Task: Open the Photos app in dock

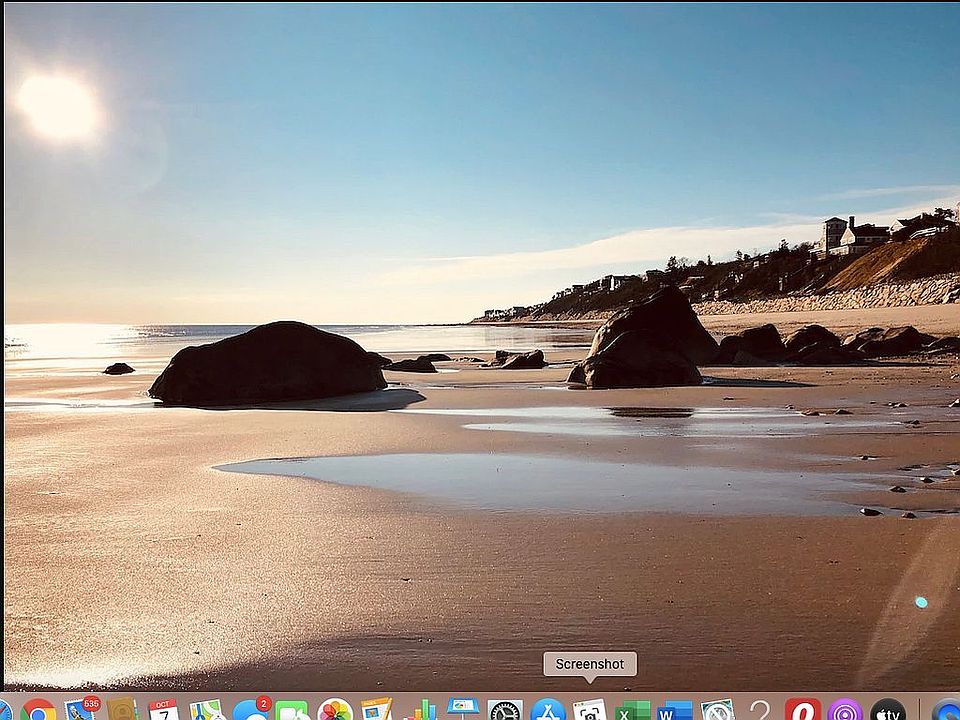Action: point(334,711)
